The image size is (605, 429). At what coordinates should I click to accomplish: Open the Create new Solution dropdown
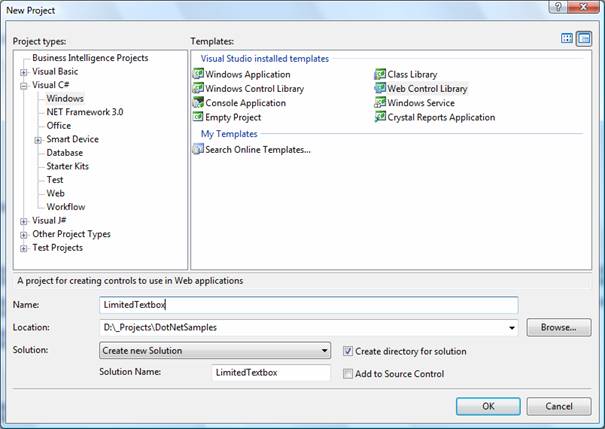215,350
